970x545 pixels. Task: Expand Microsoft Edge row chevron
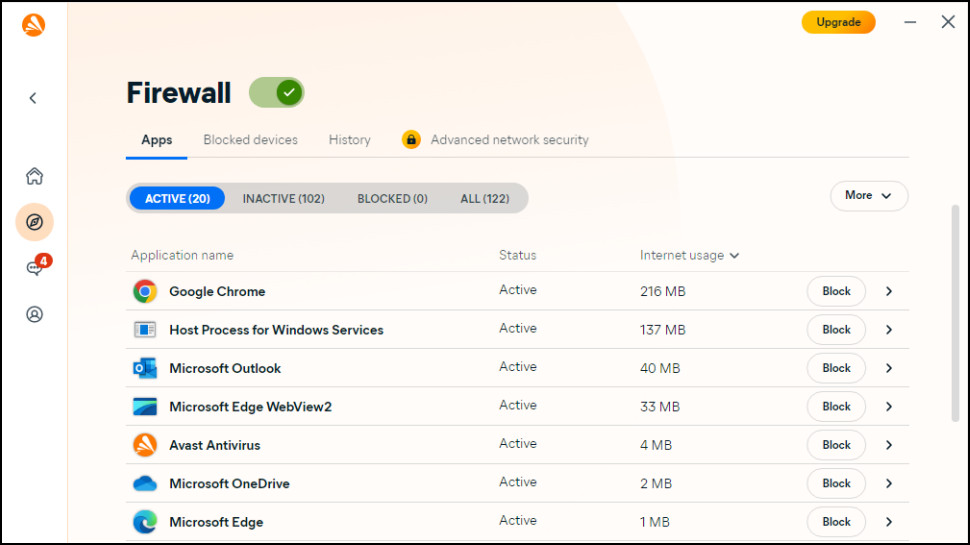(x=889, y=521)
